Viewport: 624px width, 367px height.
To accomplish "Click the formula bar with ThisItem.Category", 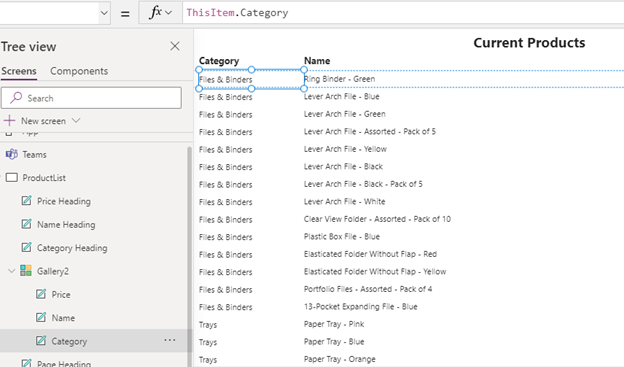I will pyautogui.click(x=403, y=13).
